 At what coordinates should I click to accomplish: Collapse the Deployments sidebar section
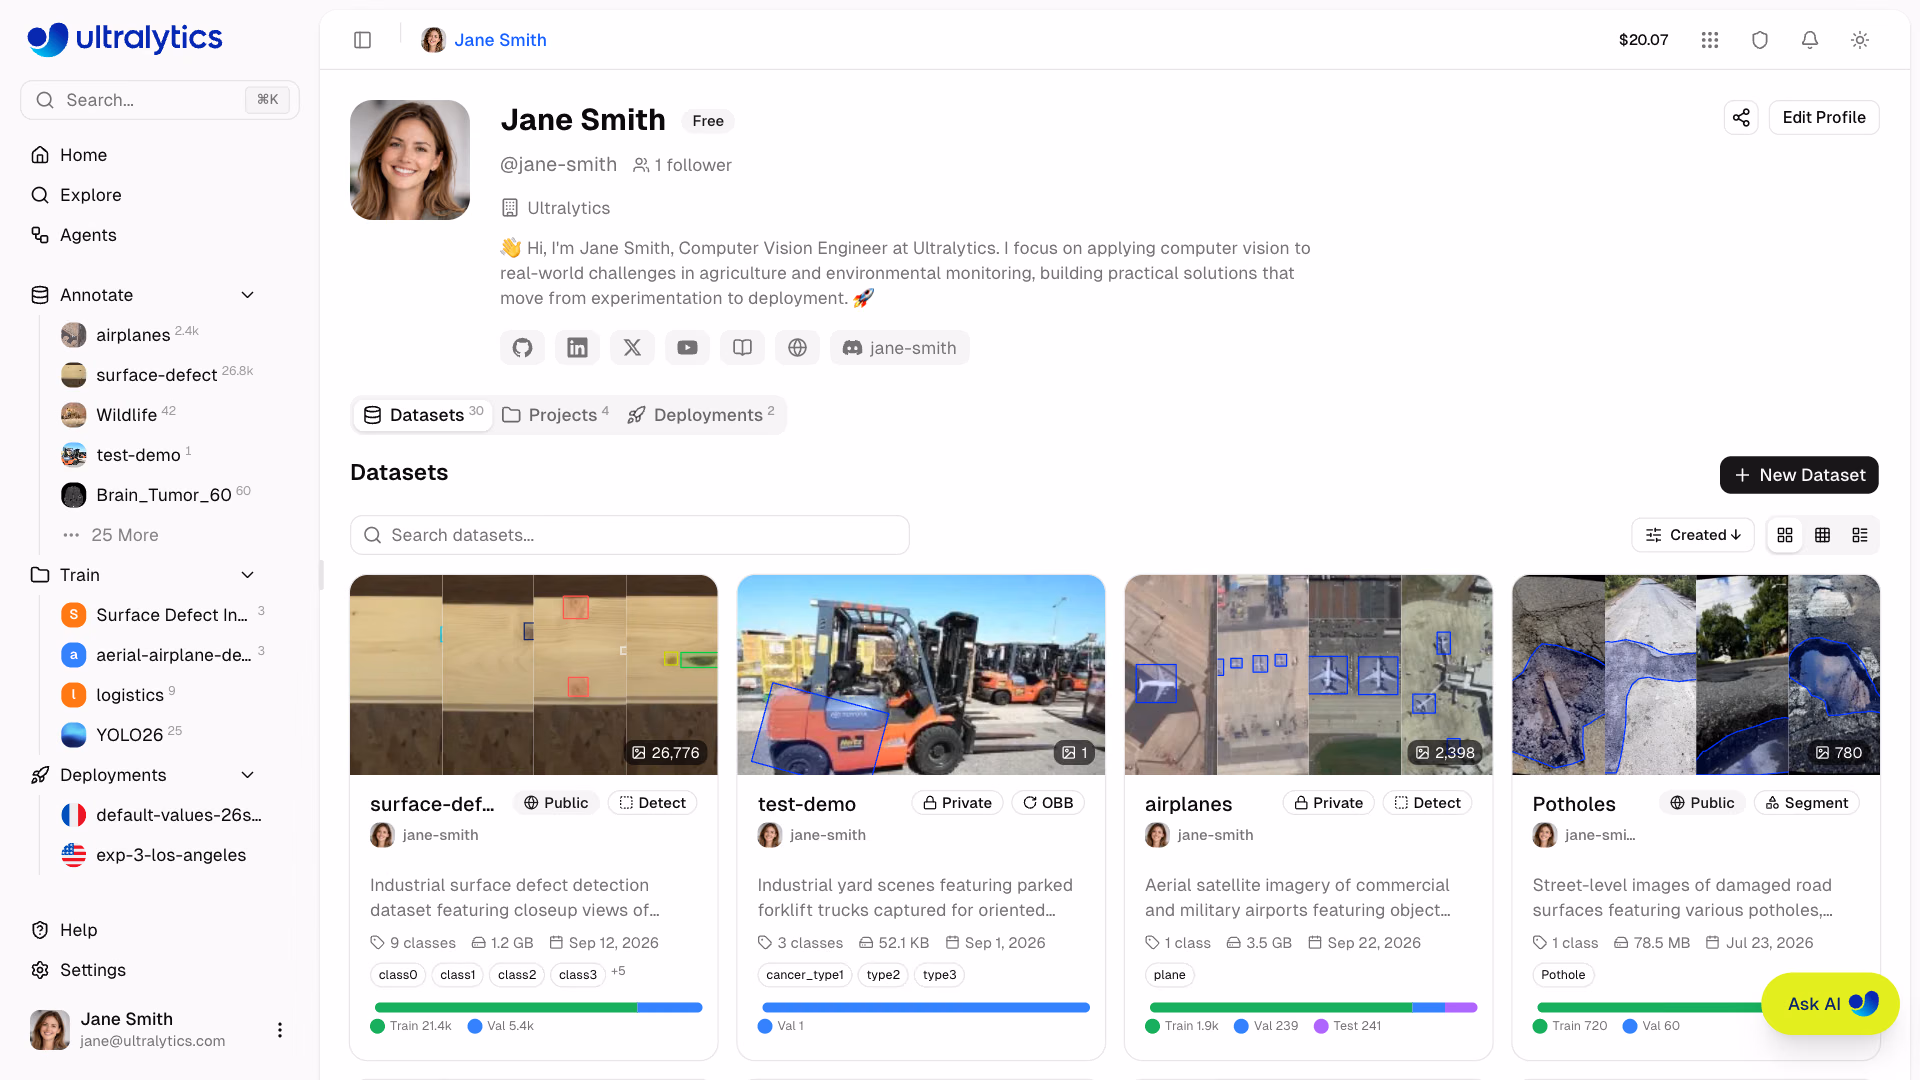point(248,775)
